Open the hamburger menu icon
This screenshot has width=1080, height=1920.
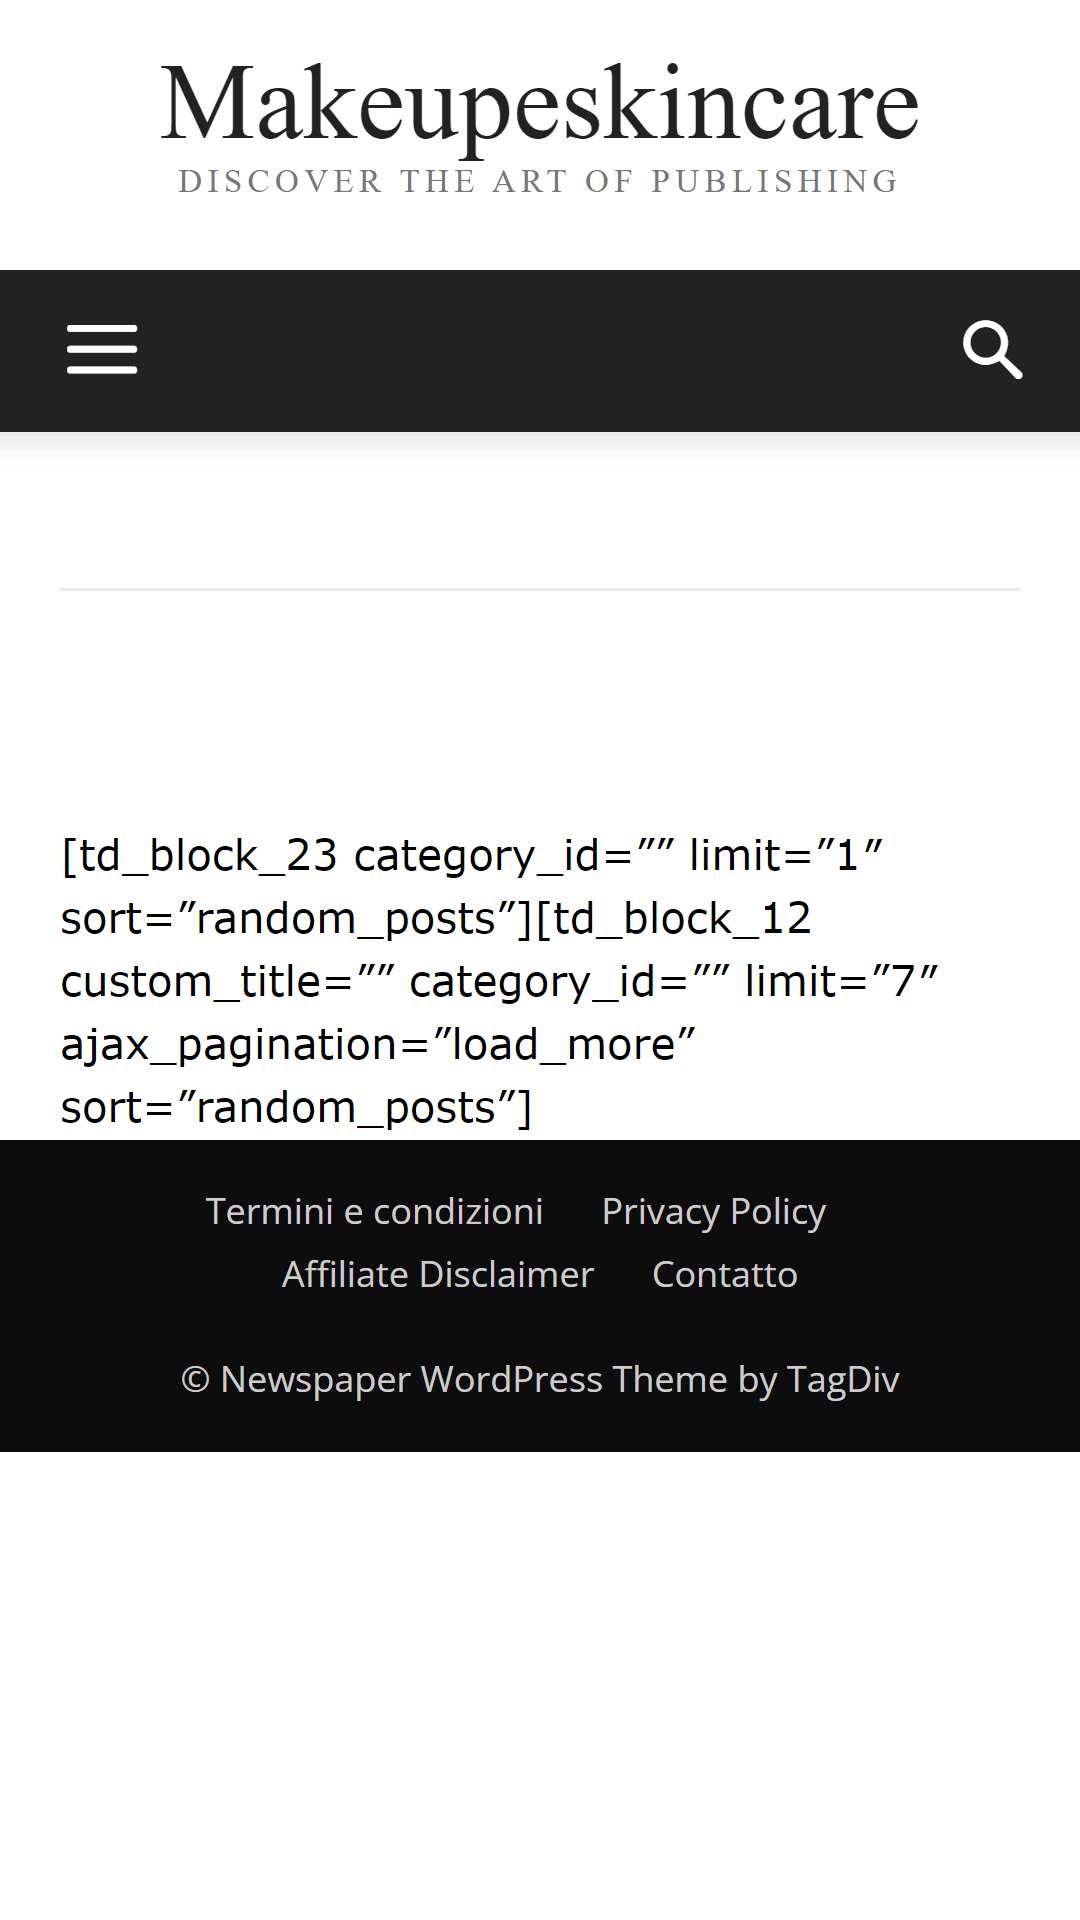[102, 350]
